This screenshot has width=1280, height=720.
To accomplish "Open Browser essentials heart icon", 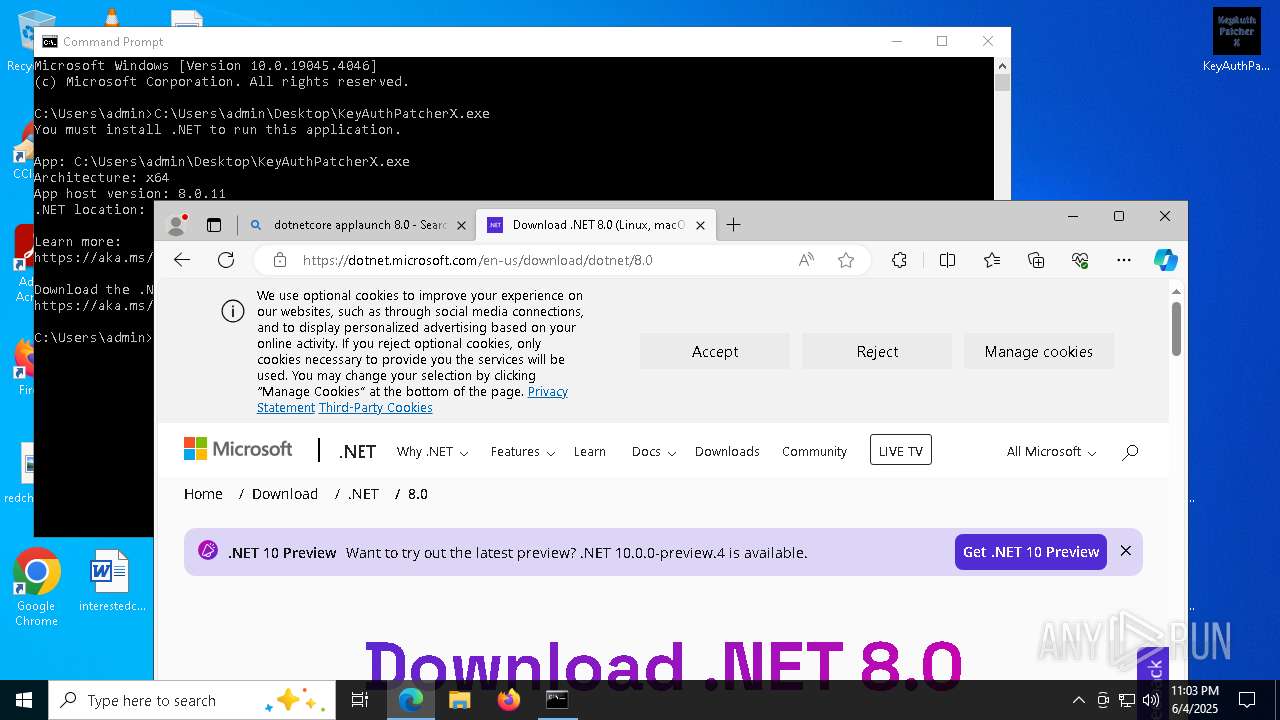I will pyautogui.click(x=1080, y=260).
